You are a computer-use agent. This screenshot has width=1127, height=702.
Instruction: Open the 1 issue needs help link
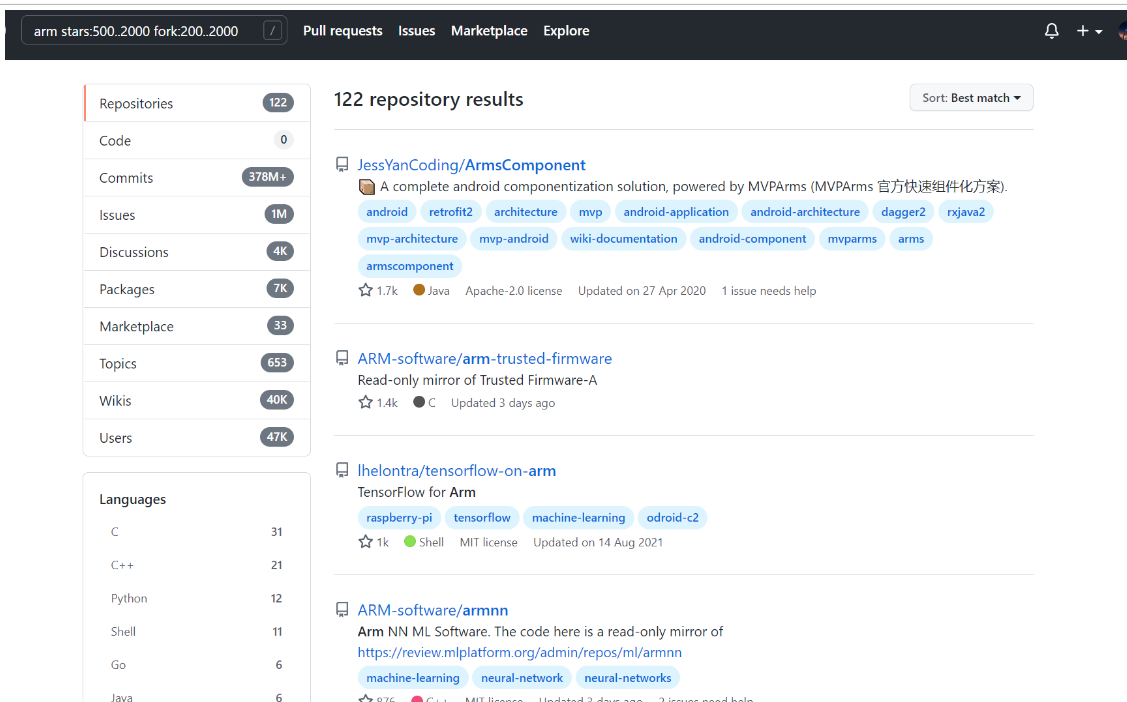pos(769,291)
